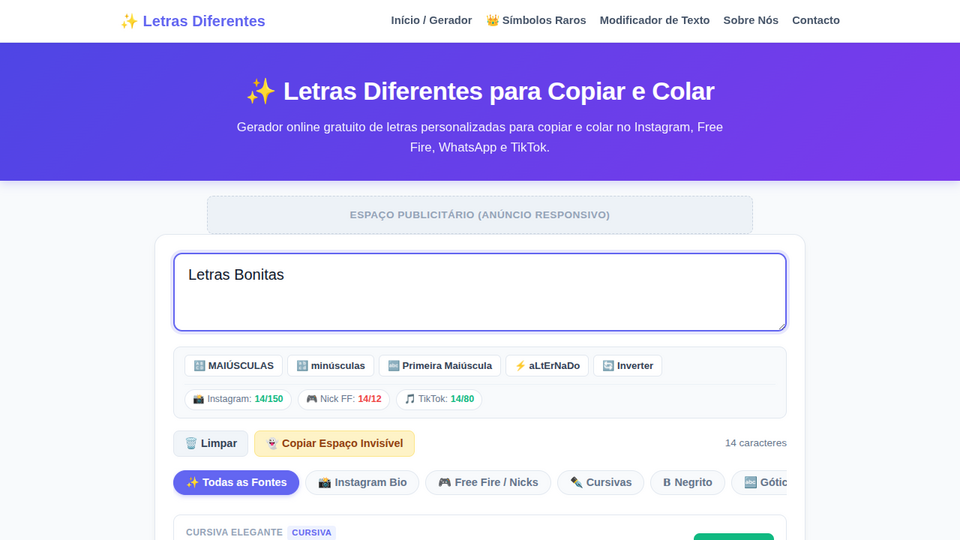
Task: Click the CURSIVA ELEGANTE font label
Action: tap(234, 533)
